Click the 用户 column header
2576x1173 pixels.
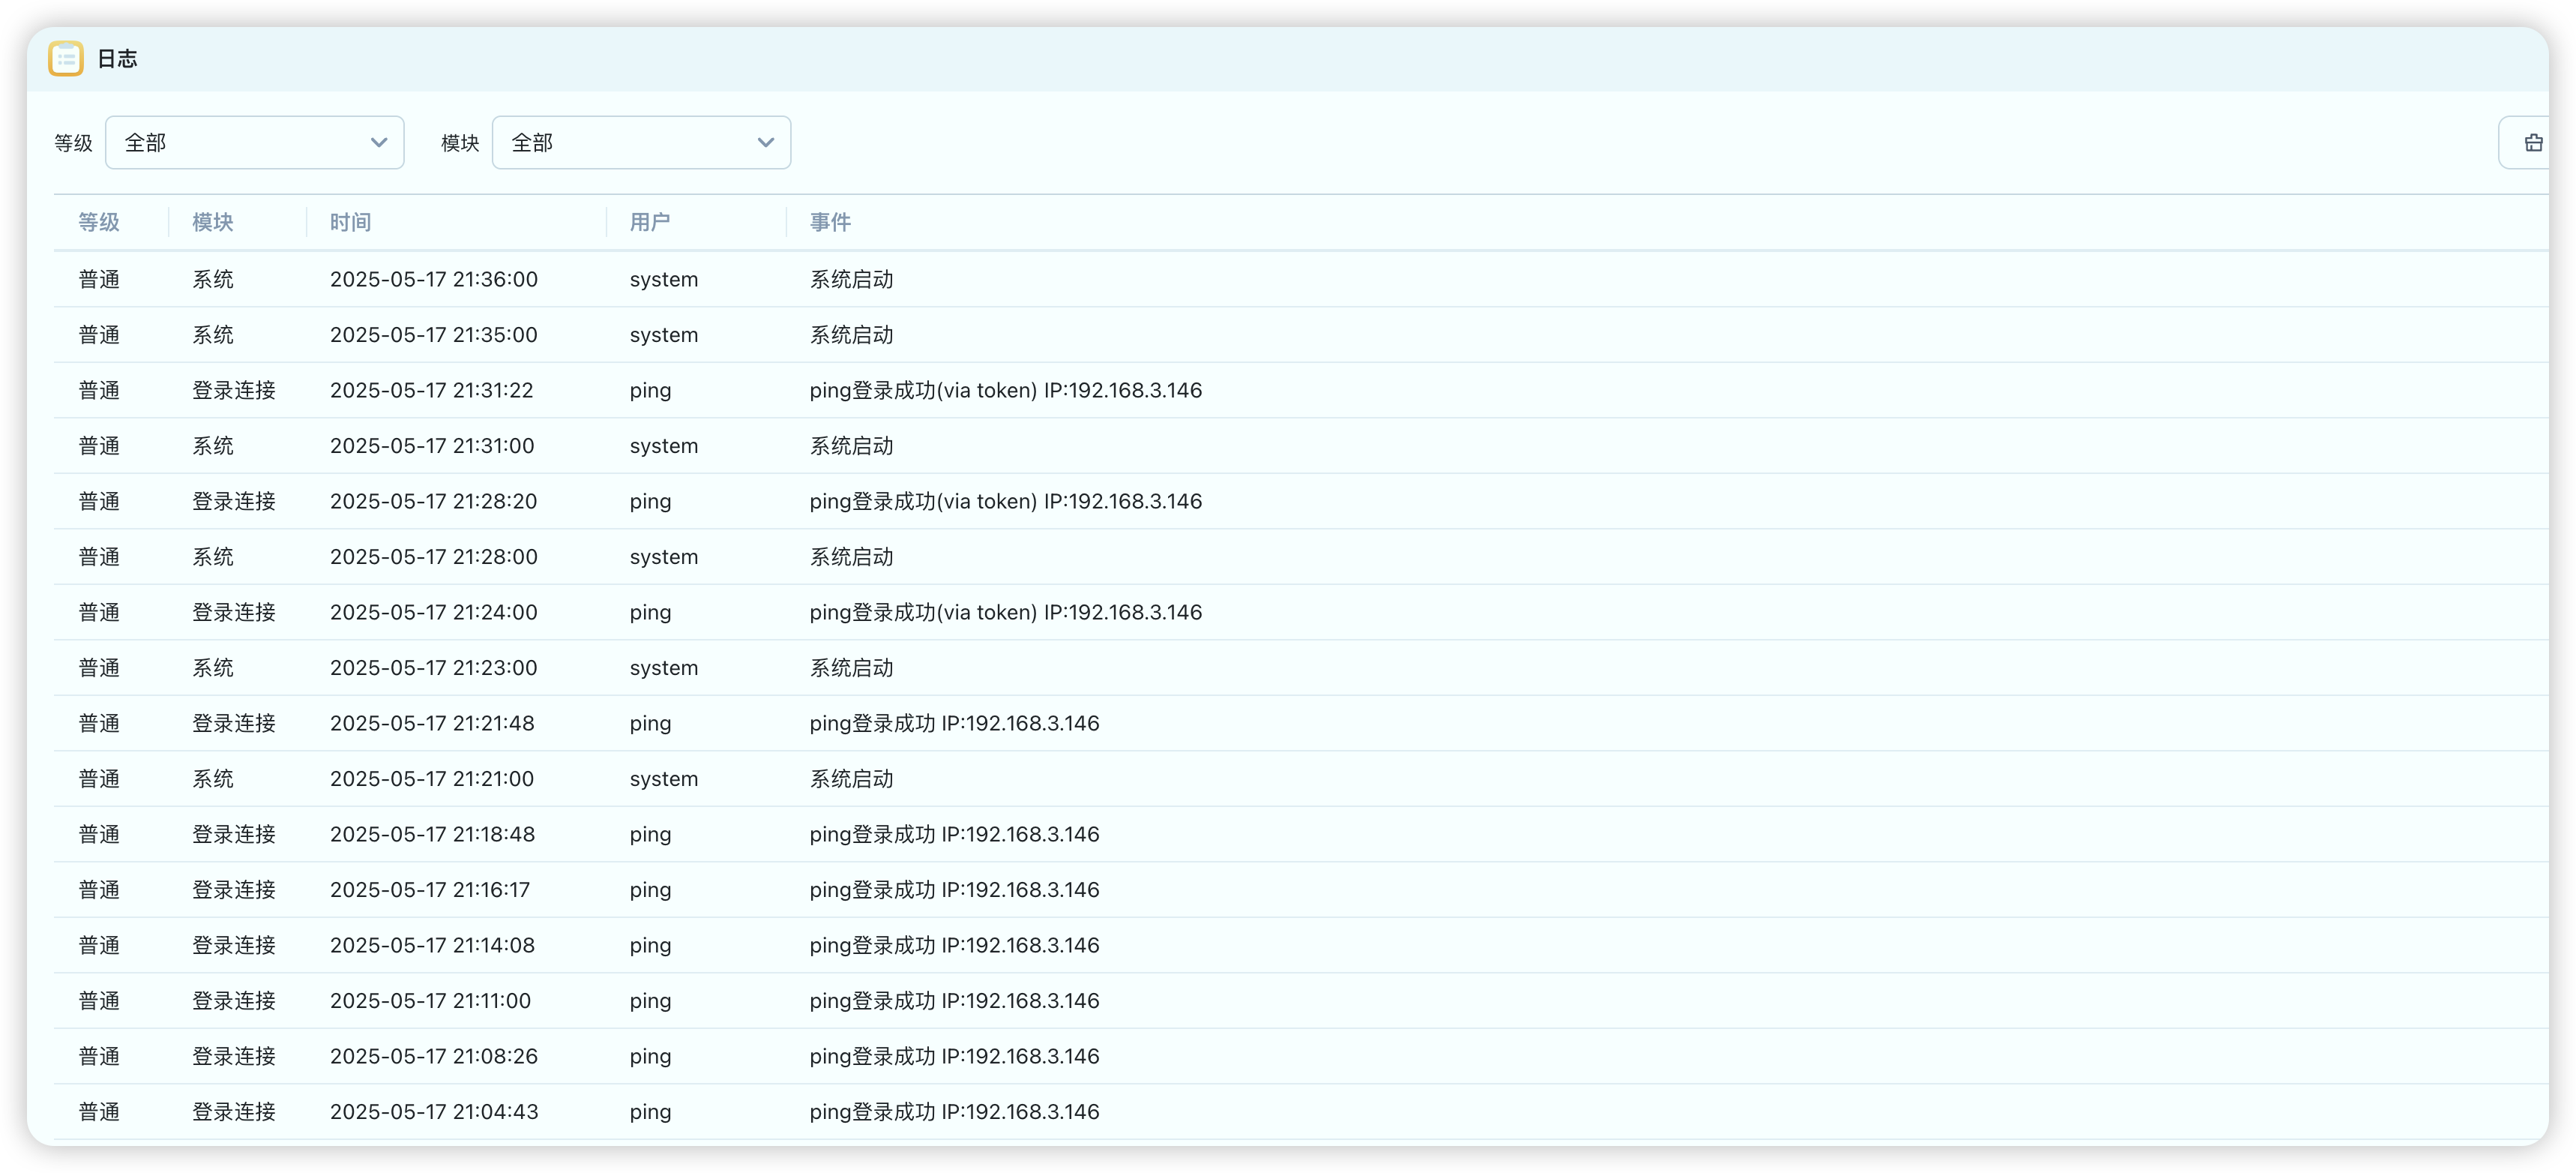(650, 222)
